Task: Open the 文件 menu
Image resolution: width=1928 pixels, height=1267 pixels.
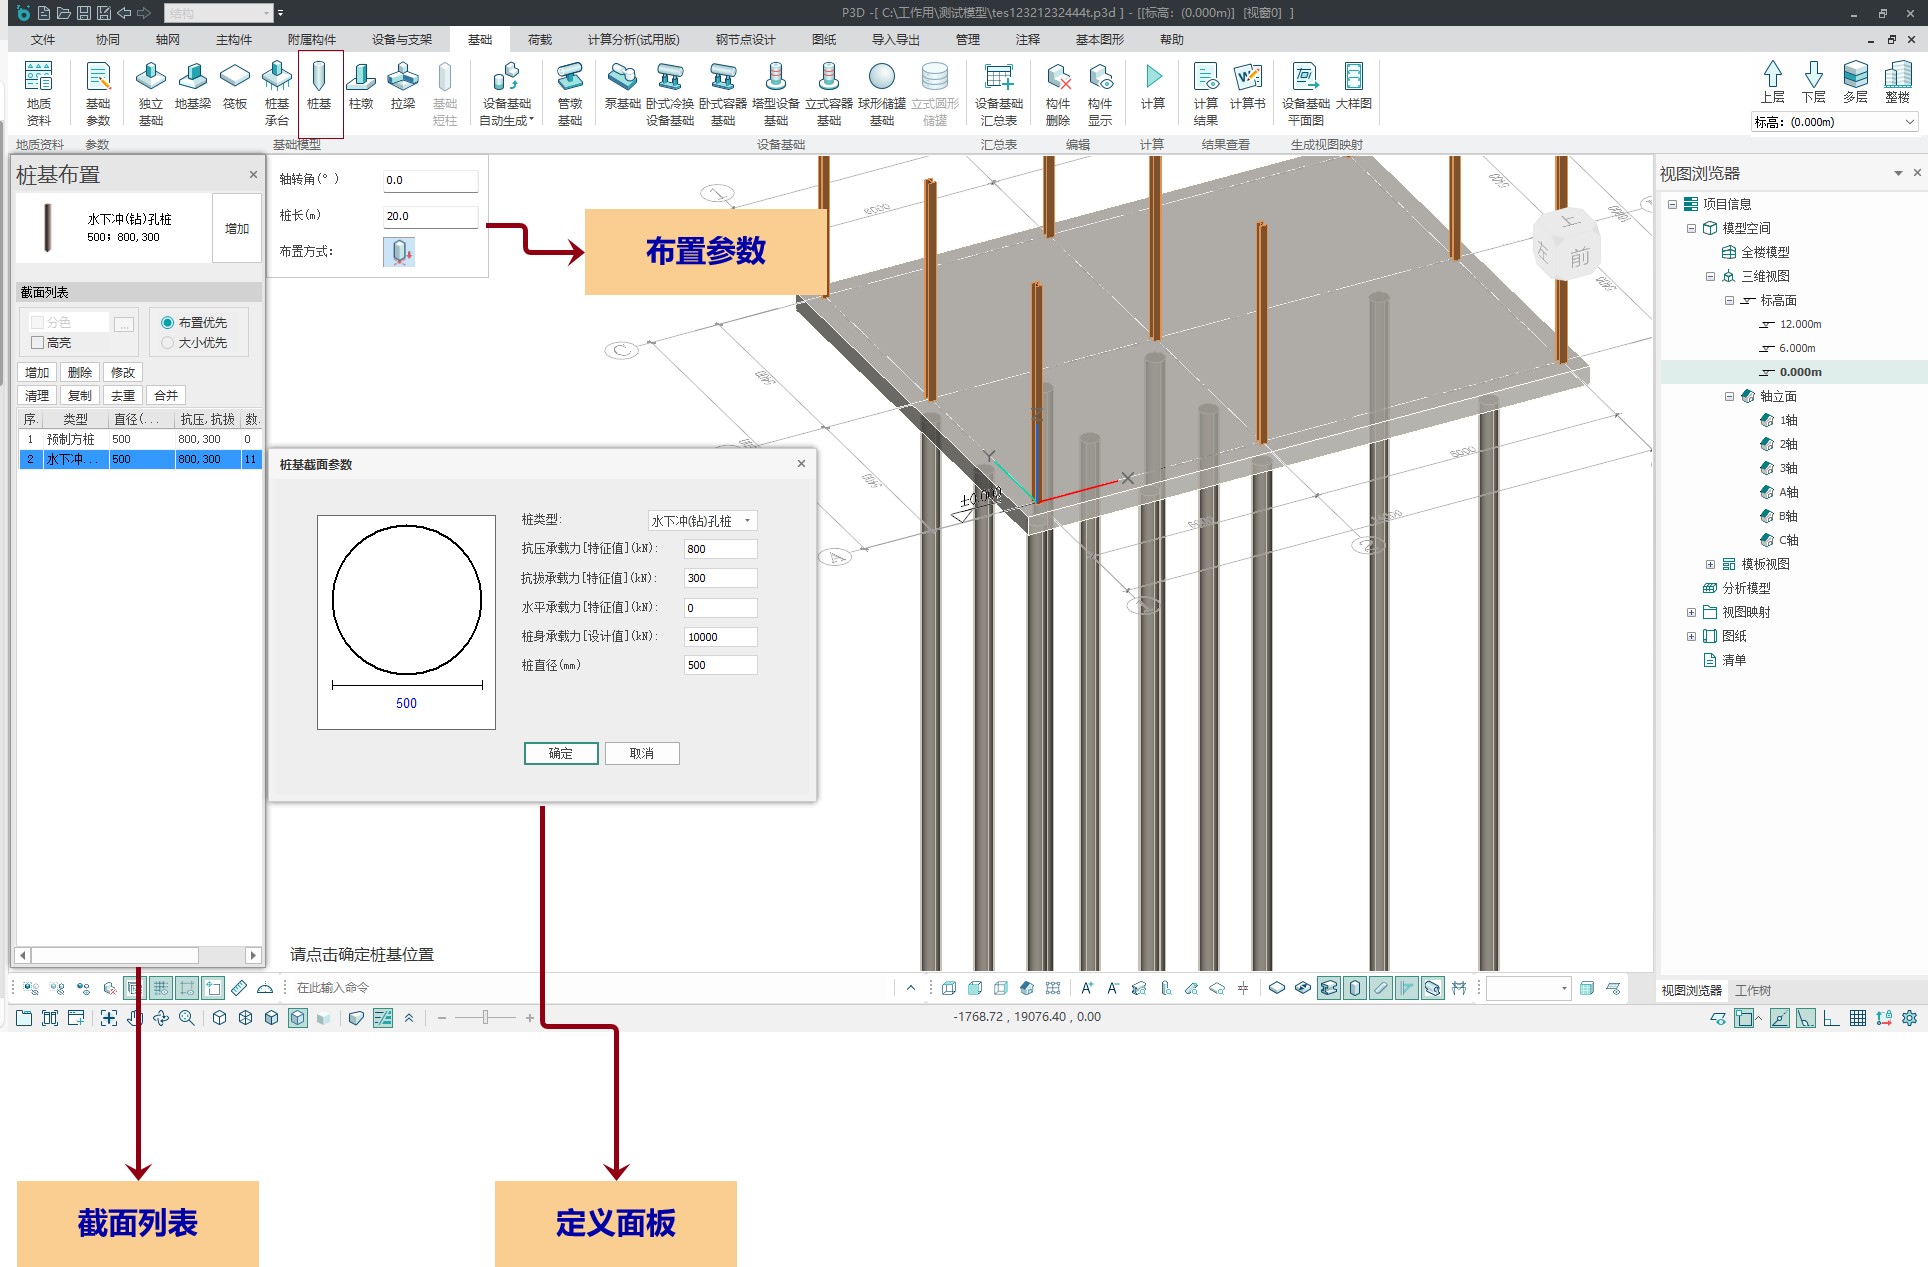Action: tap(43, 40)
